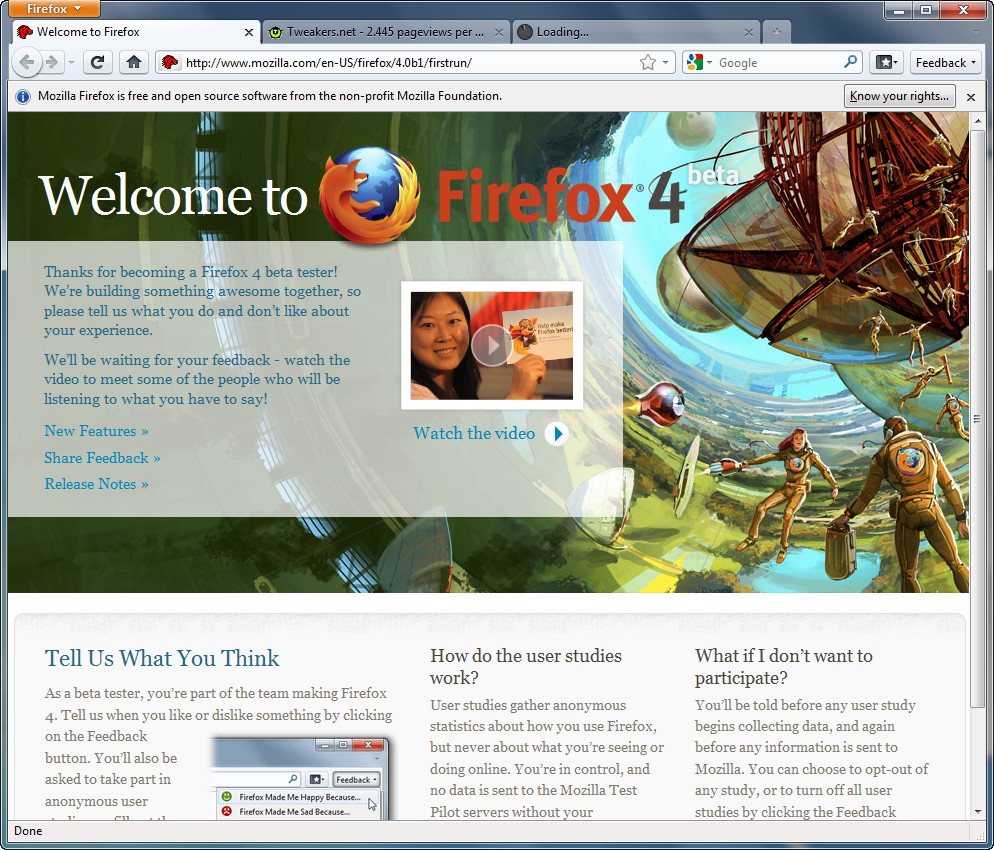994x850 pixels.
Task: Open the Bookmarks menu button
Action: tap(886, 62)
